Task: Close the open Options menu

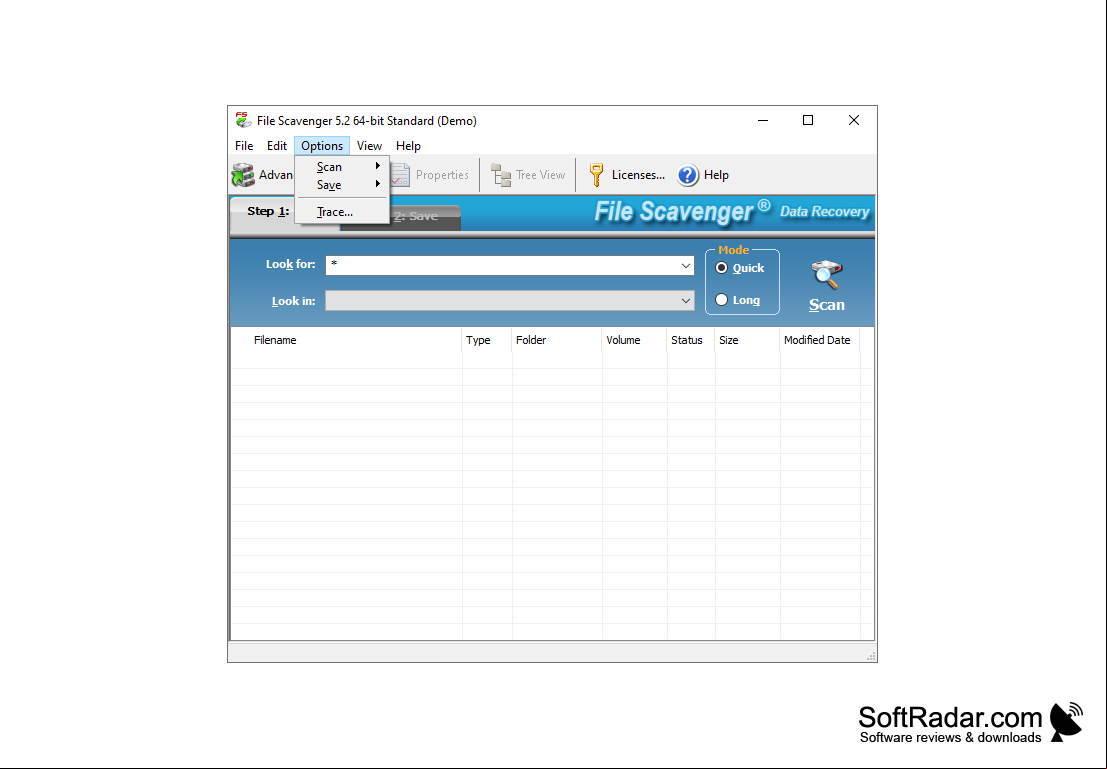Action: pyautogui.click(x=322, y=145)
